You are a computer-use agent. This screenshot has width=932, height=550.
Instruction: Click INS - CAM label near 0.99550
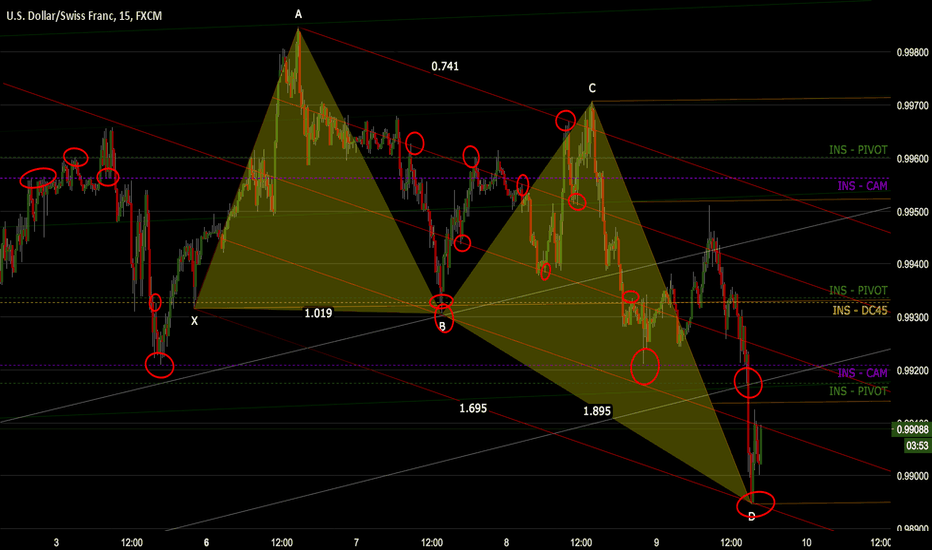(x=862, y=186)
